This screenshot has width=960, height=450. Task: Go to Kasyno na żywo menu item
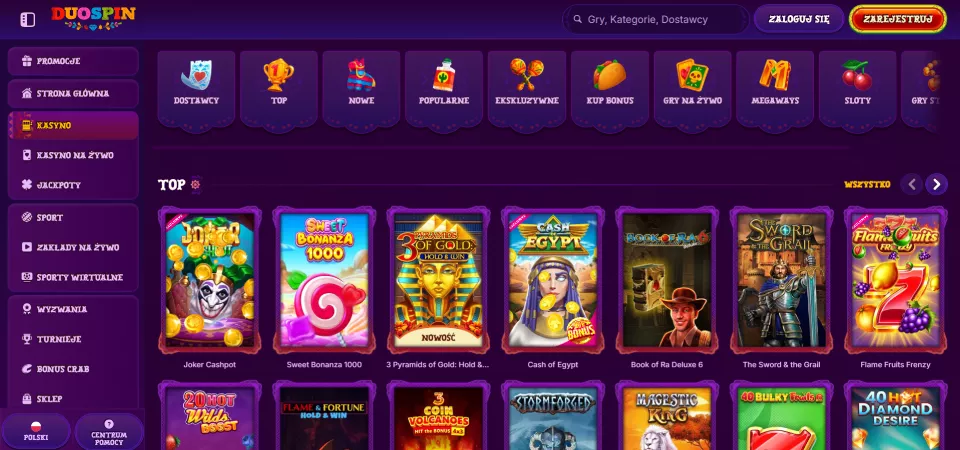[x=73, y=155]
